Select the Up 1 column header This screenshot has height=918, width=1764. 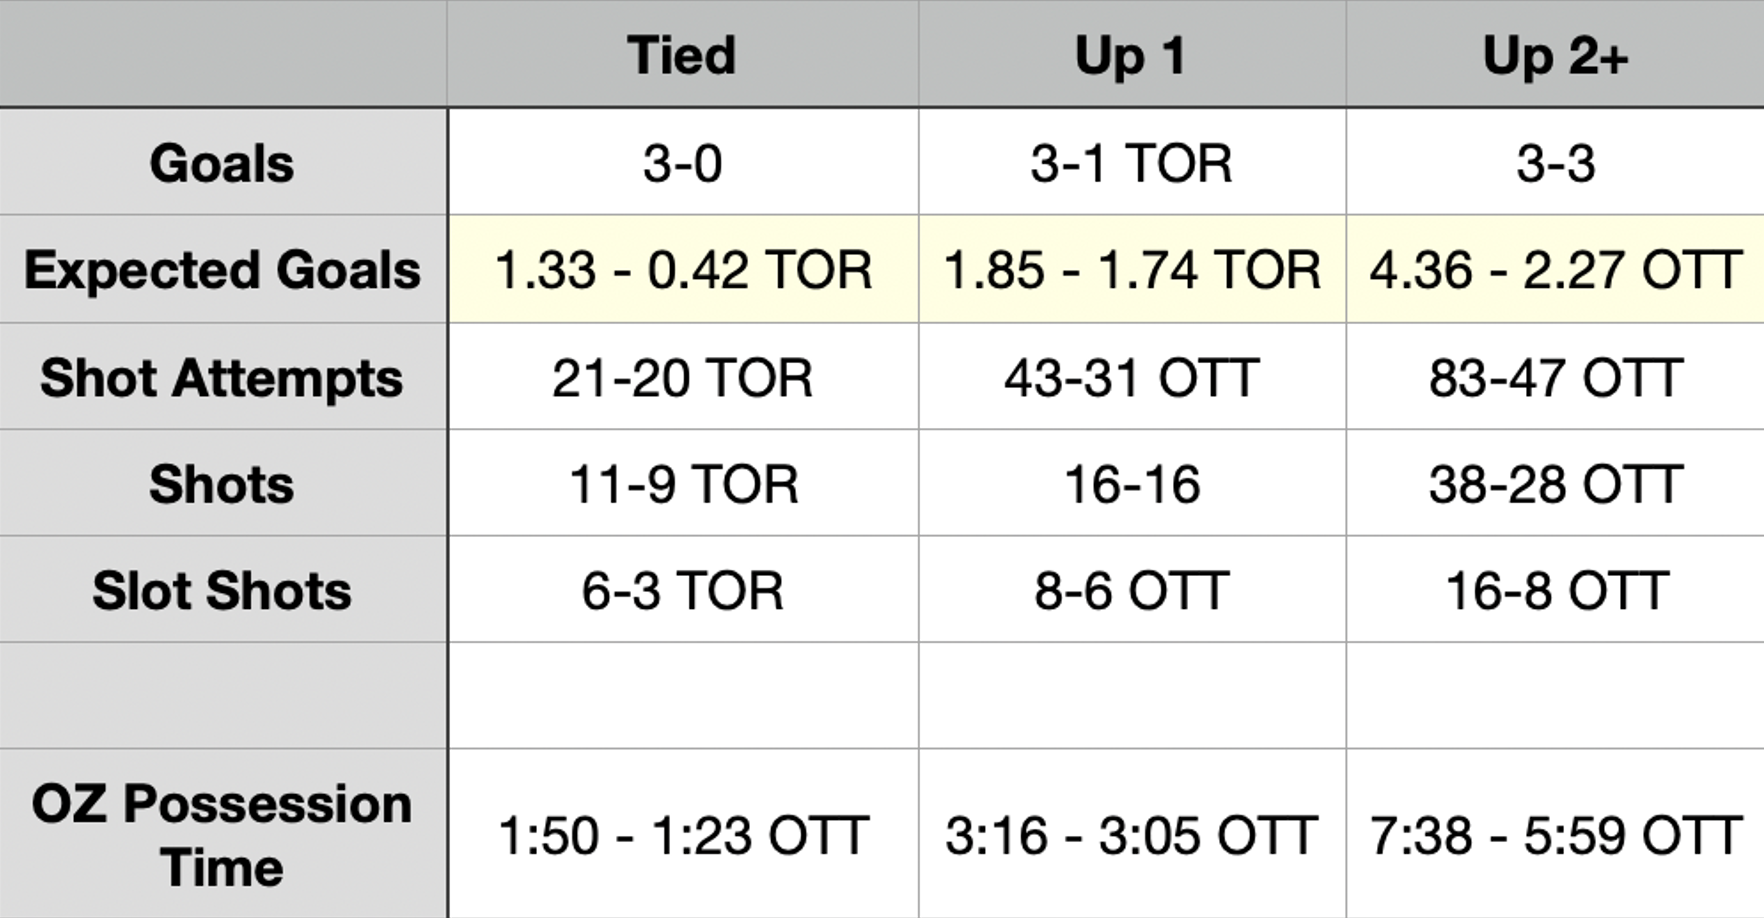coord(1131,55)
